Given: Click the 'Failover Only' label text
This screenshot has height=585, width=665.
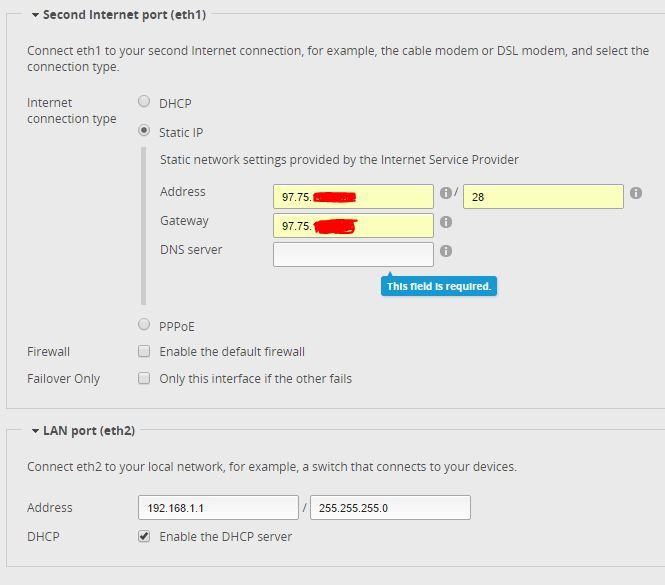Looking at the screenshot, I should [64, 379].
